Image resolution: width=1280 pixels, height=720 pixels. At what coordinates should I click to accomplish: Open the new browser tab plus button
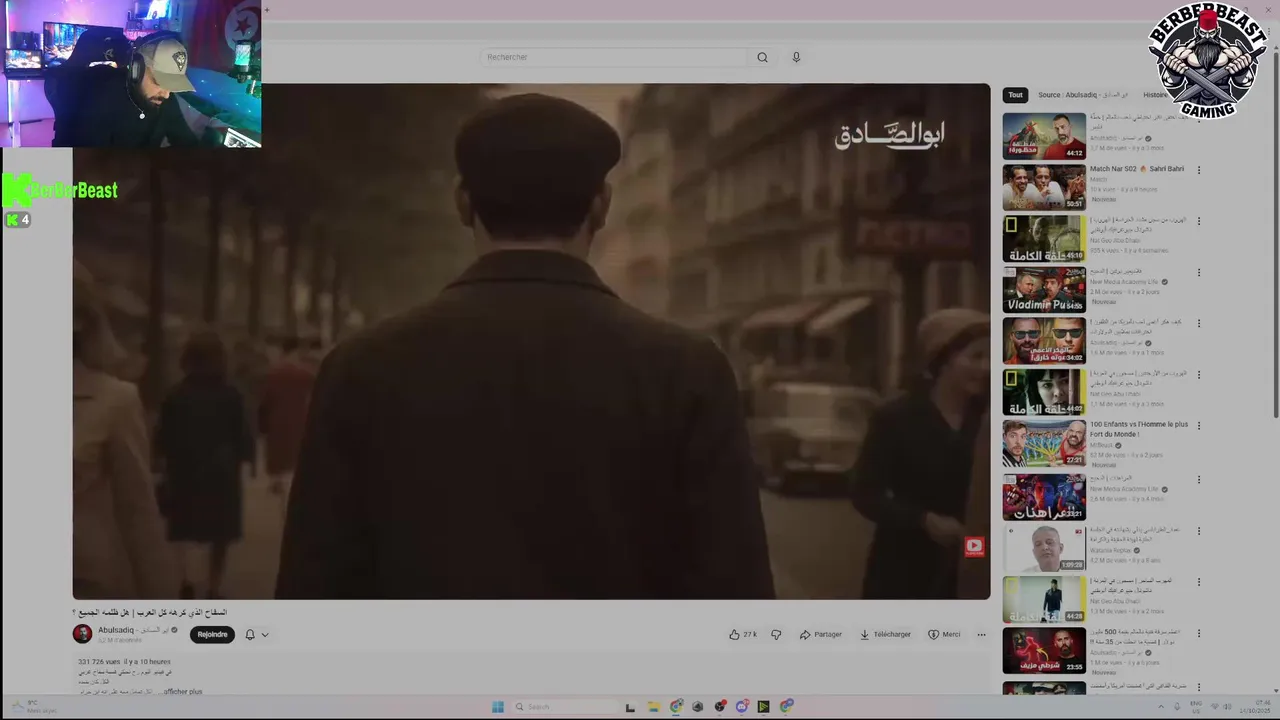pyautogui.click(x=267, y=10)
